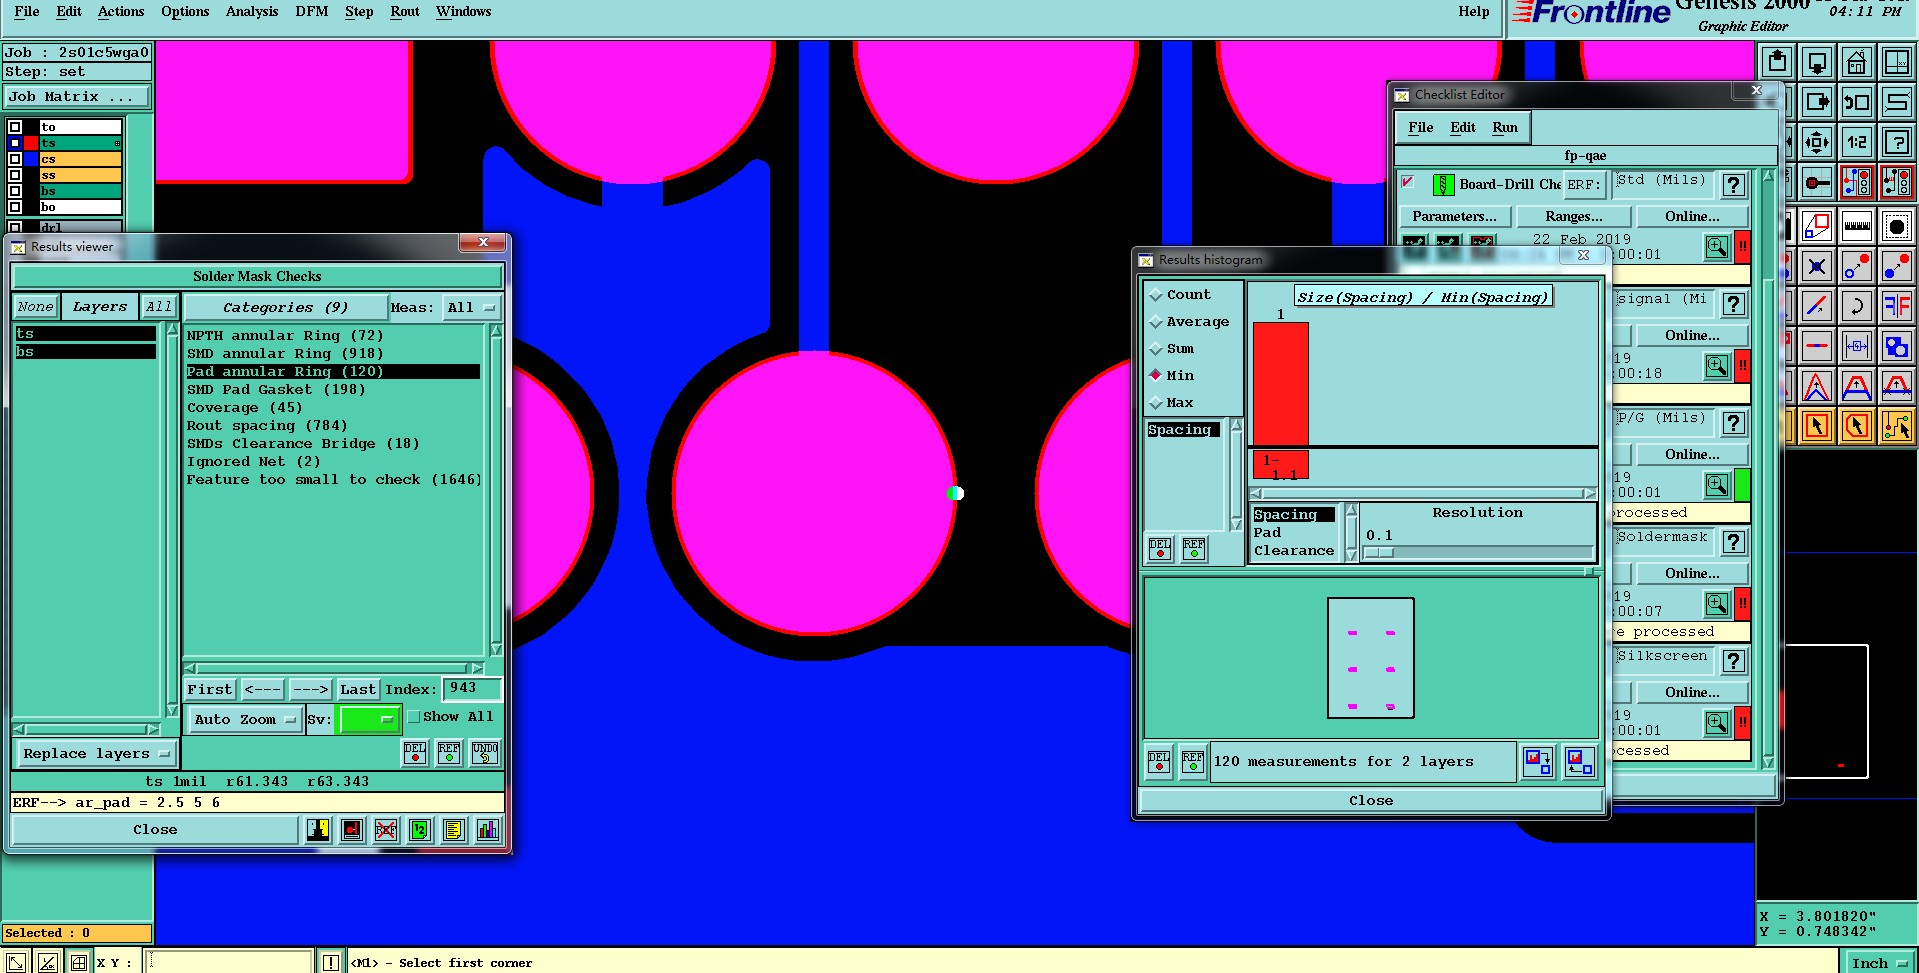Open the Analysis menu
Image resolution: width=1919 pixels, height=973 pixels.
click(252, 12)
